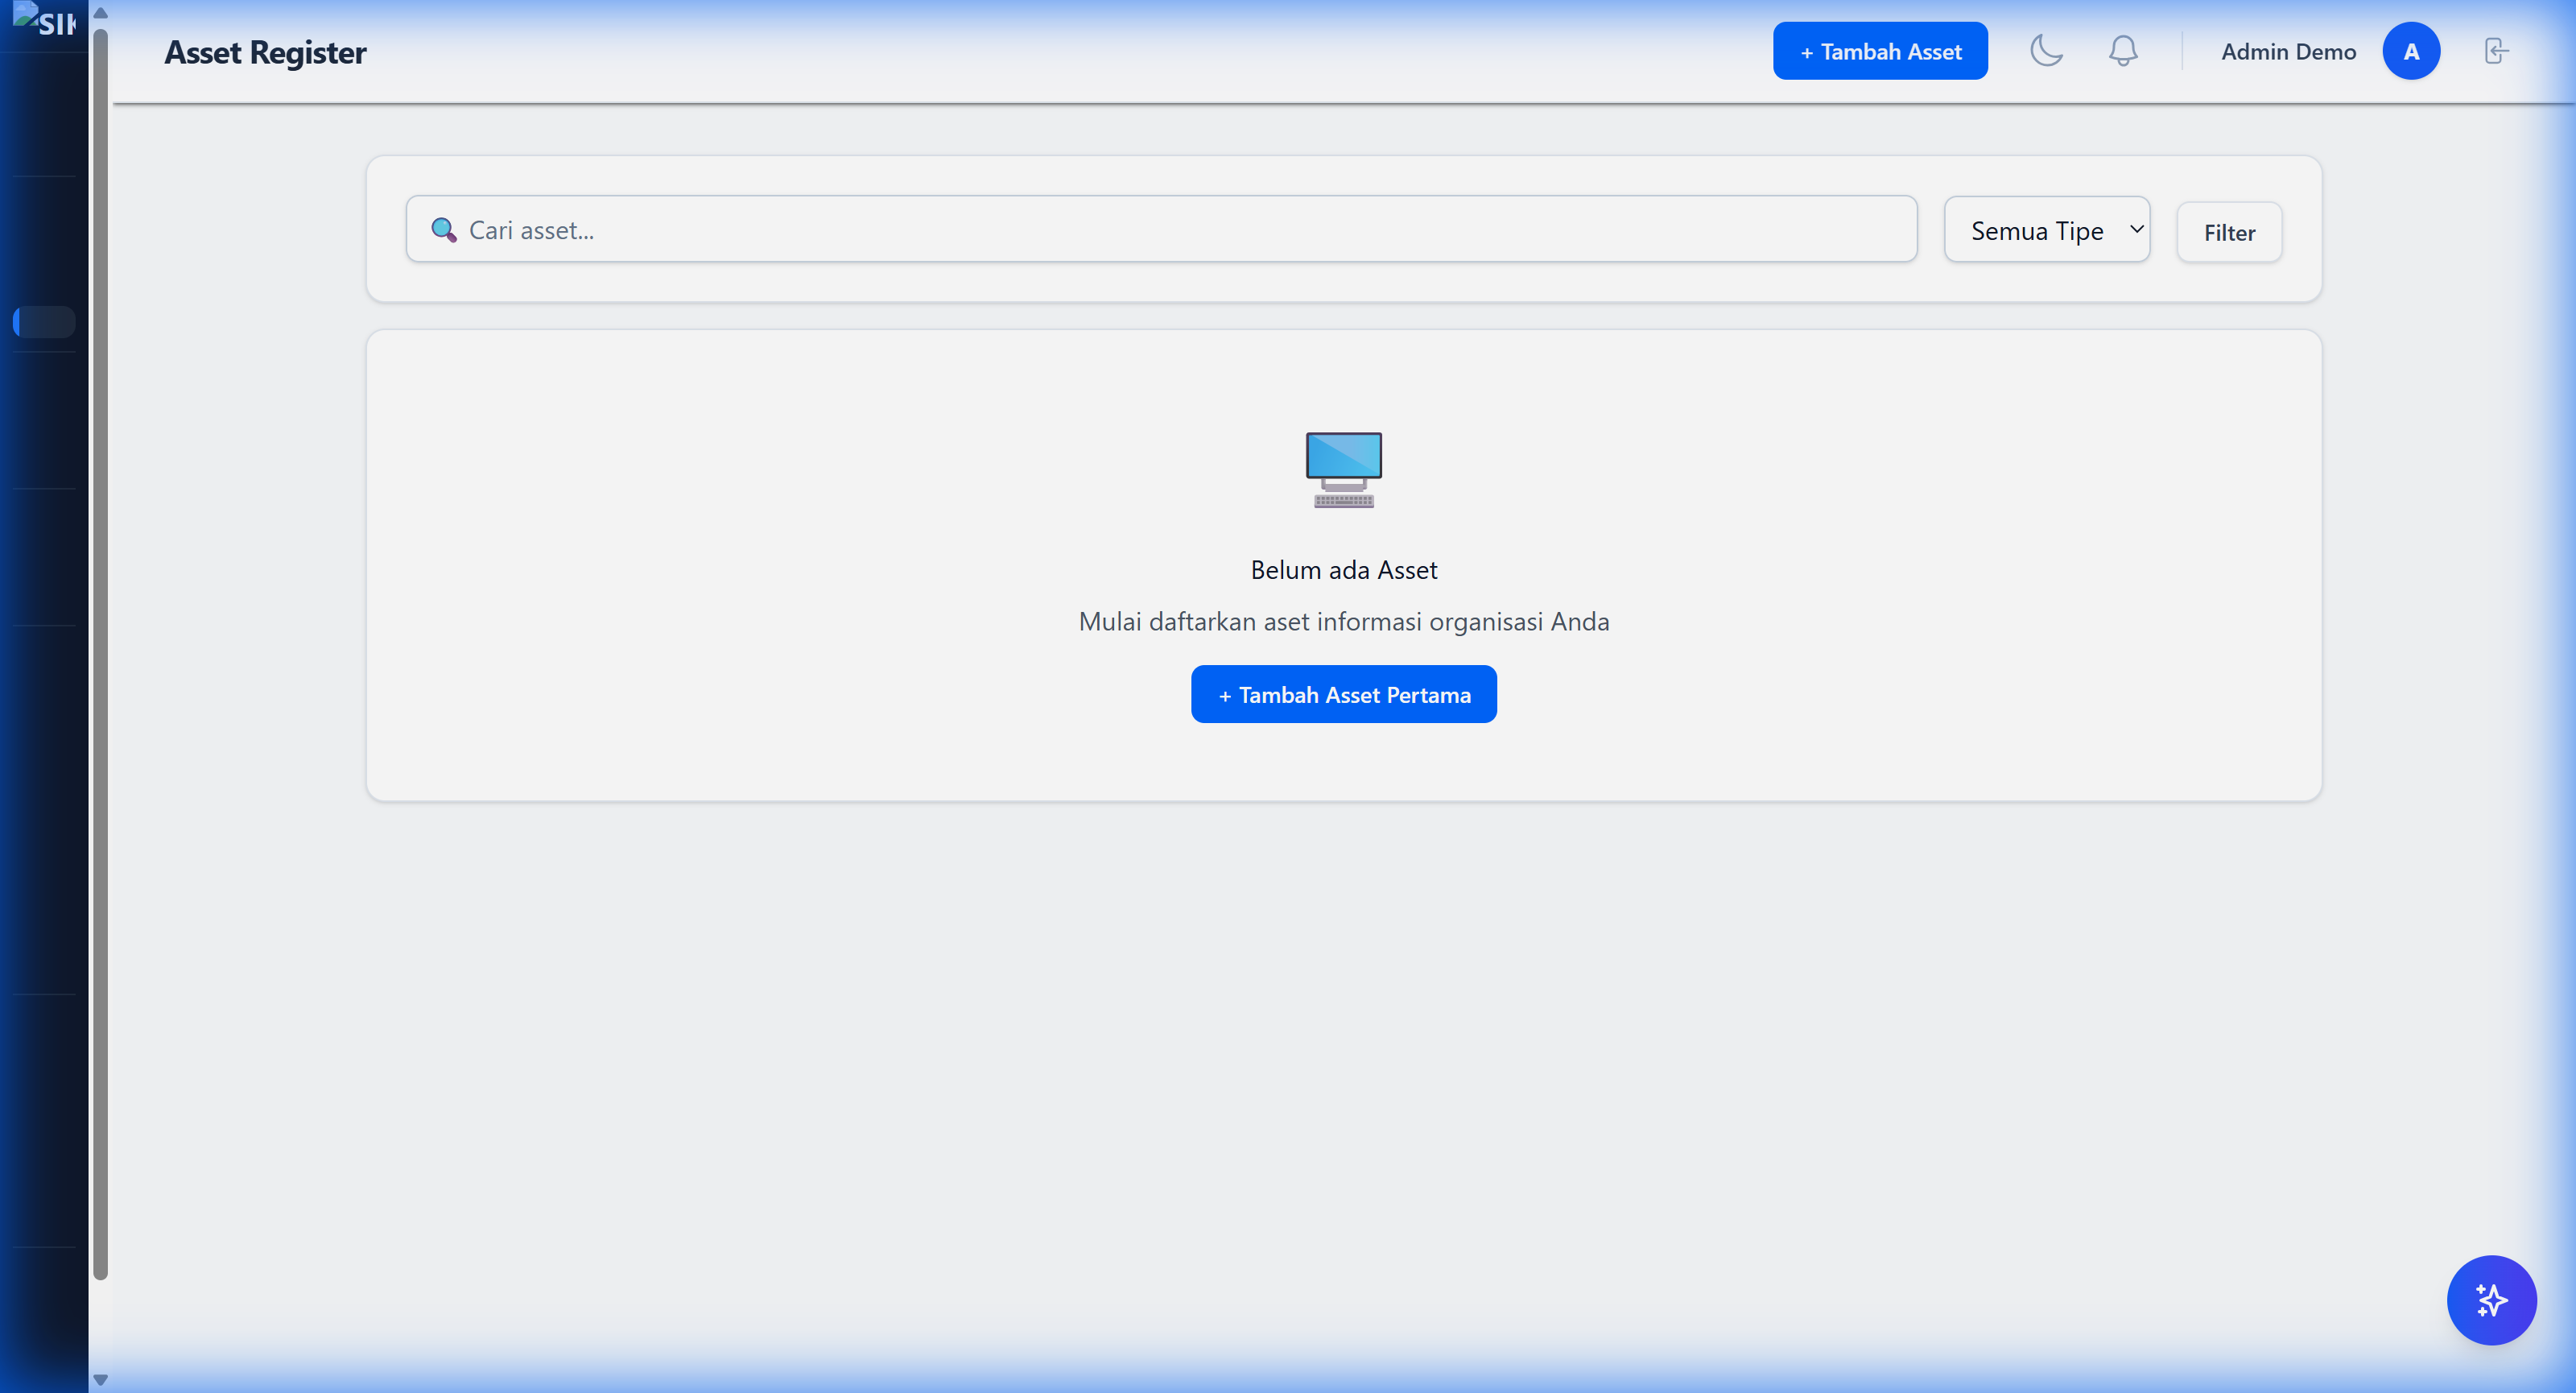Select the highlighted active sidebar menu item
2576x1393 pixels.
coord(45,322)
